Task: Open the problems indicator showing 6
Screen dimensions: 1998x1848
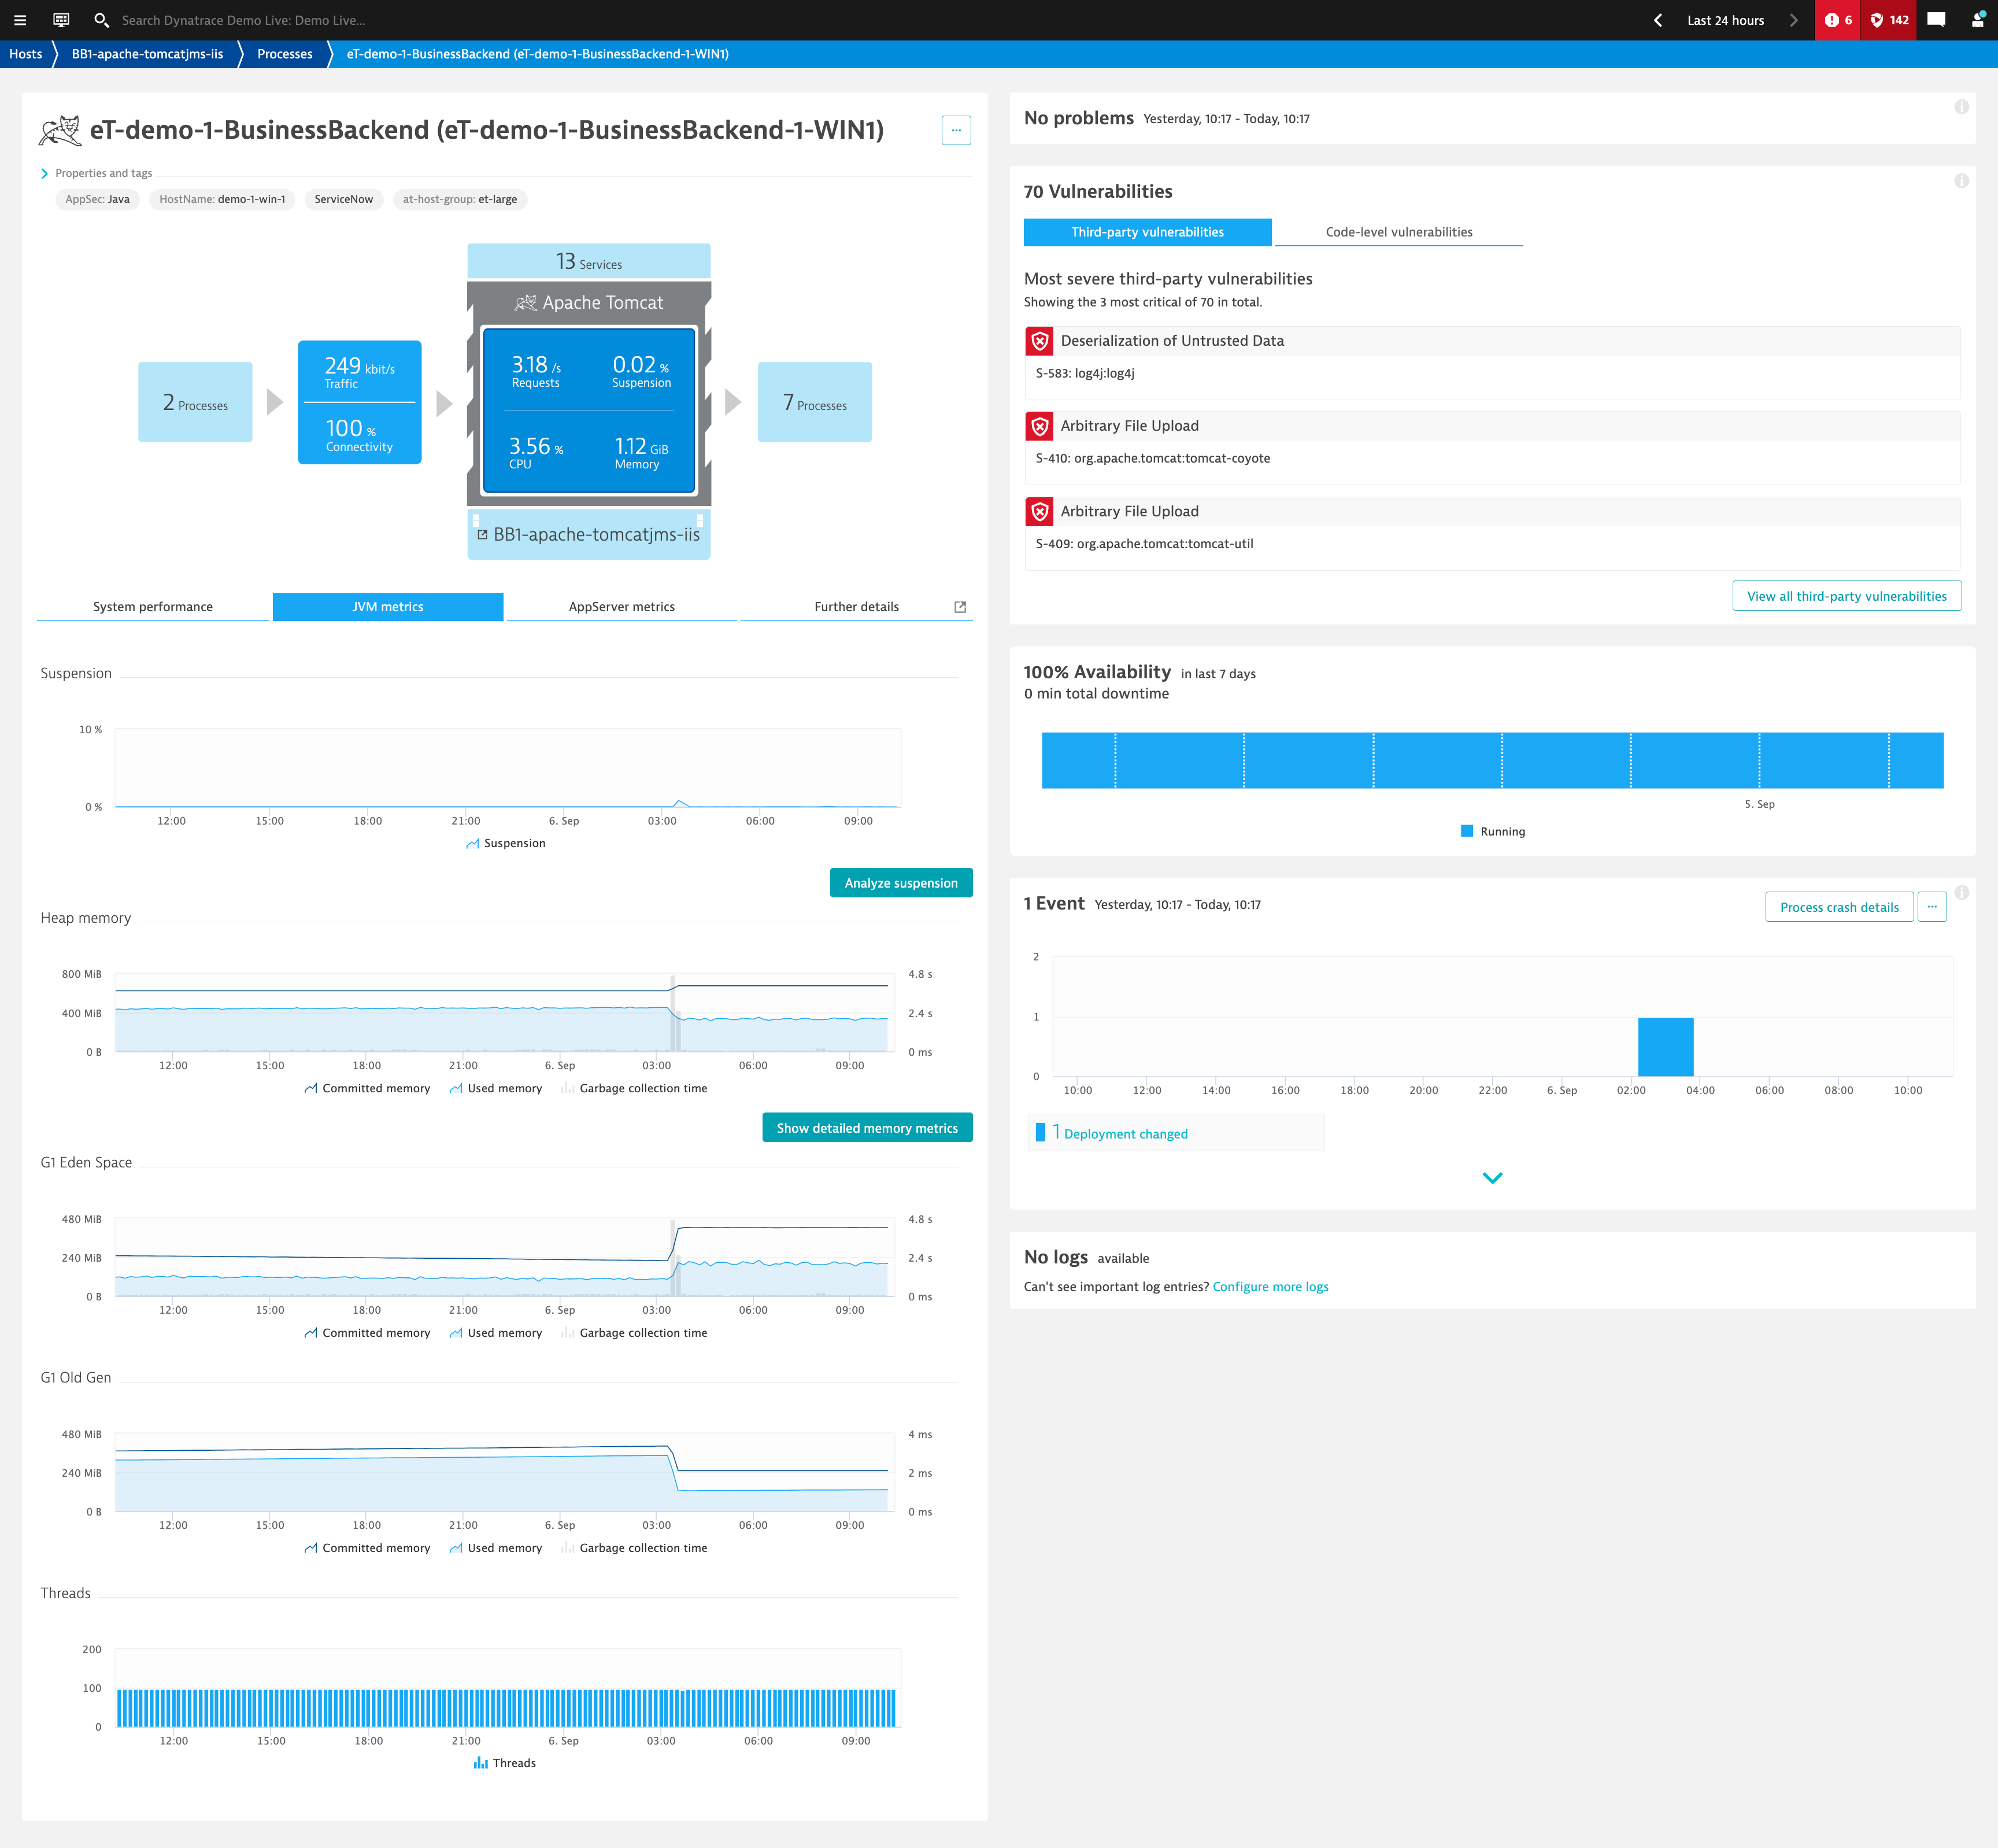Action: click(1837, 20)
